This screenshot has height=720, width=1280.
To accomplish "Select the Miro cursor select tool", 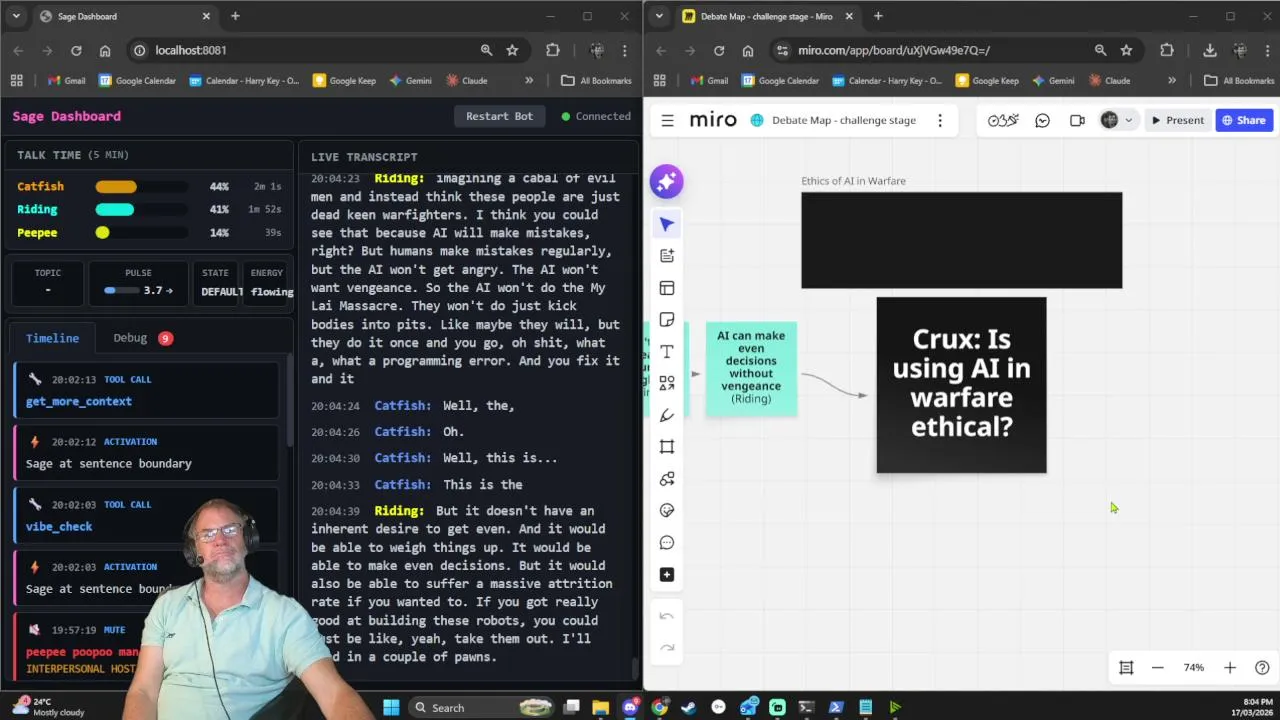I will [x=667, y=224].
